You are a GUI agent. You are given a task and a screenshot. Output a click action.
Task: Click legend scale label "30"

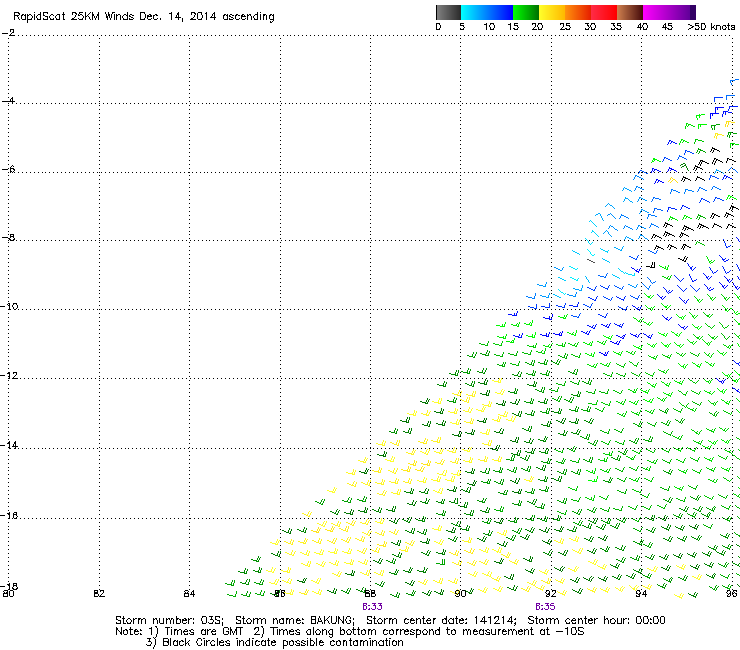(x=590, y=27)
